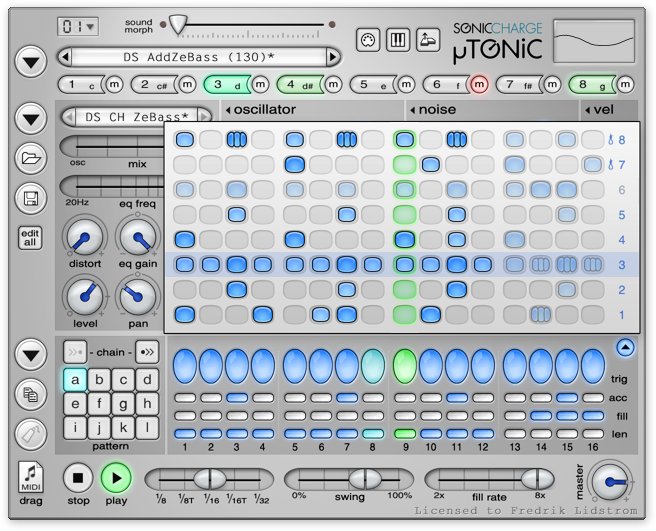656x531 pixels.
Task: Select previous drum patch left arrow
Action: click(x=69, y=117)
